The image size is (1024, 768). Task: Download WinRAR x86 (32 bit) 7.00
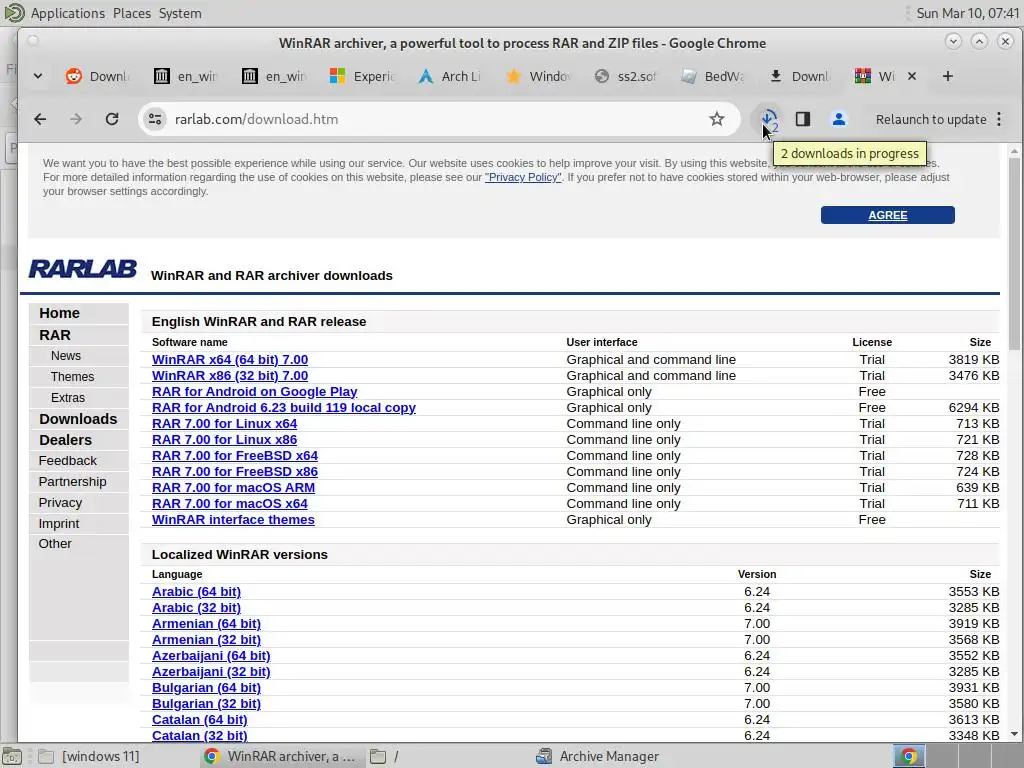pyautogui.click(x=230, y=376)
